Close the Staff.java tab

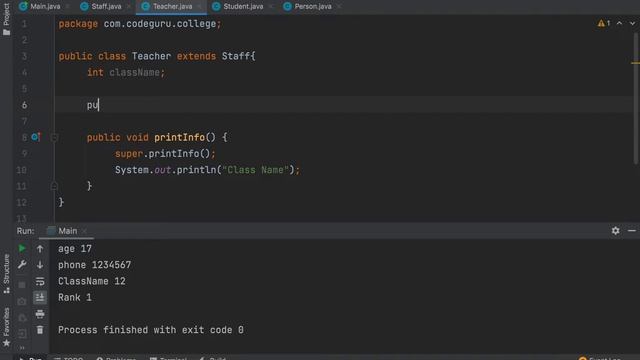pyautogui.click(x=128, y=7)
